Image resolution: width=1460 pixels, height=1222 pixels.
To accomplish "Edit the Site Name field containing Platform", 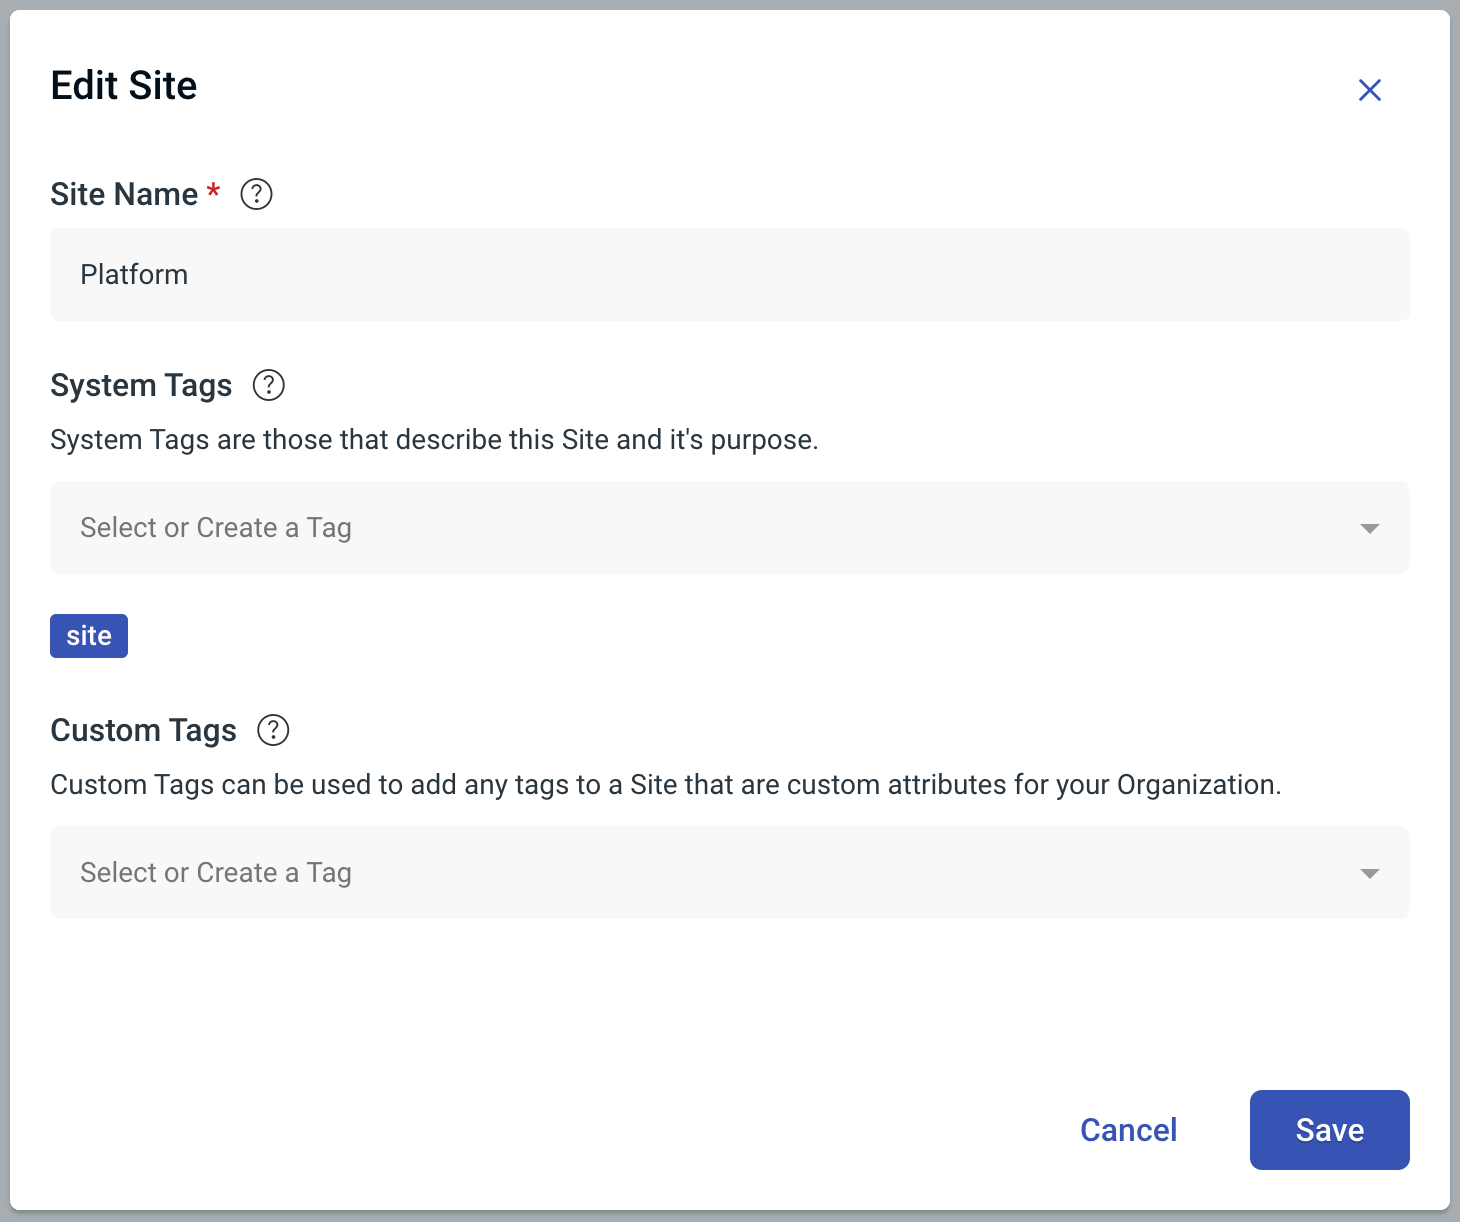I will [730, 275].
